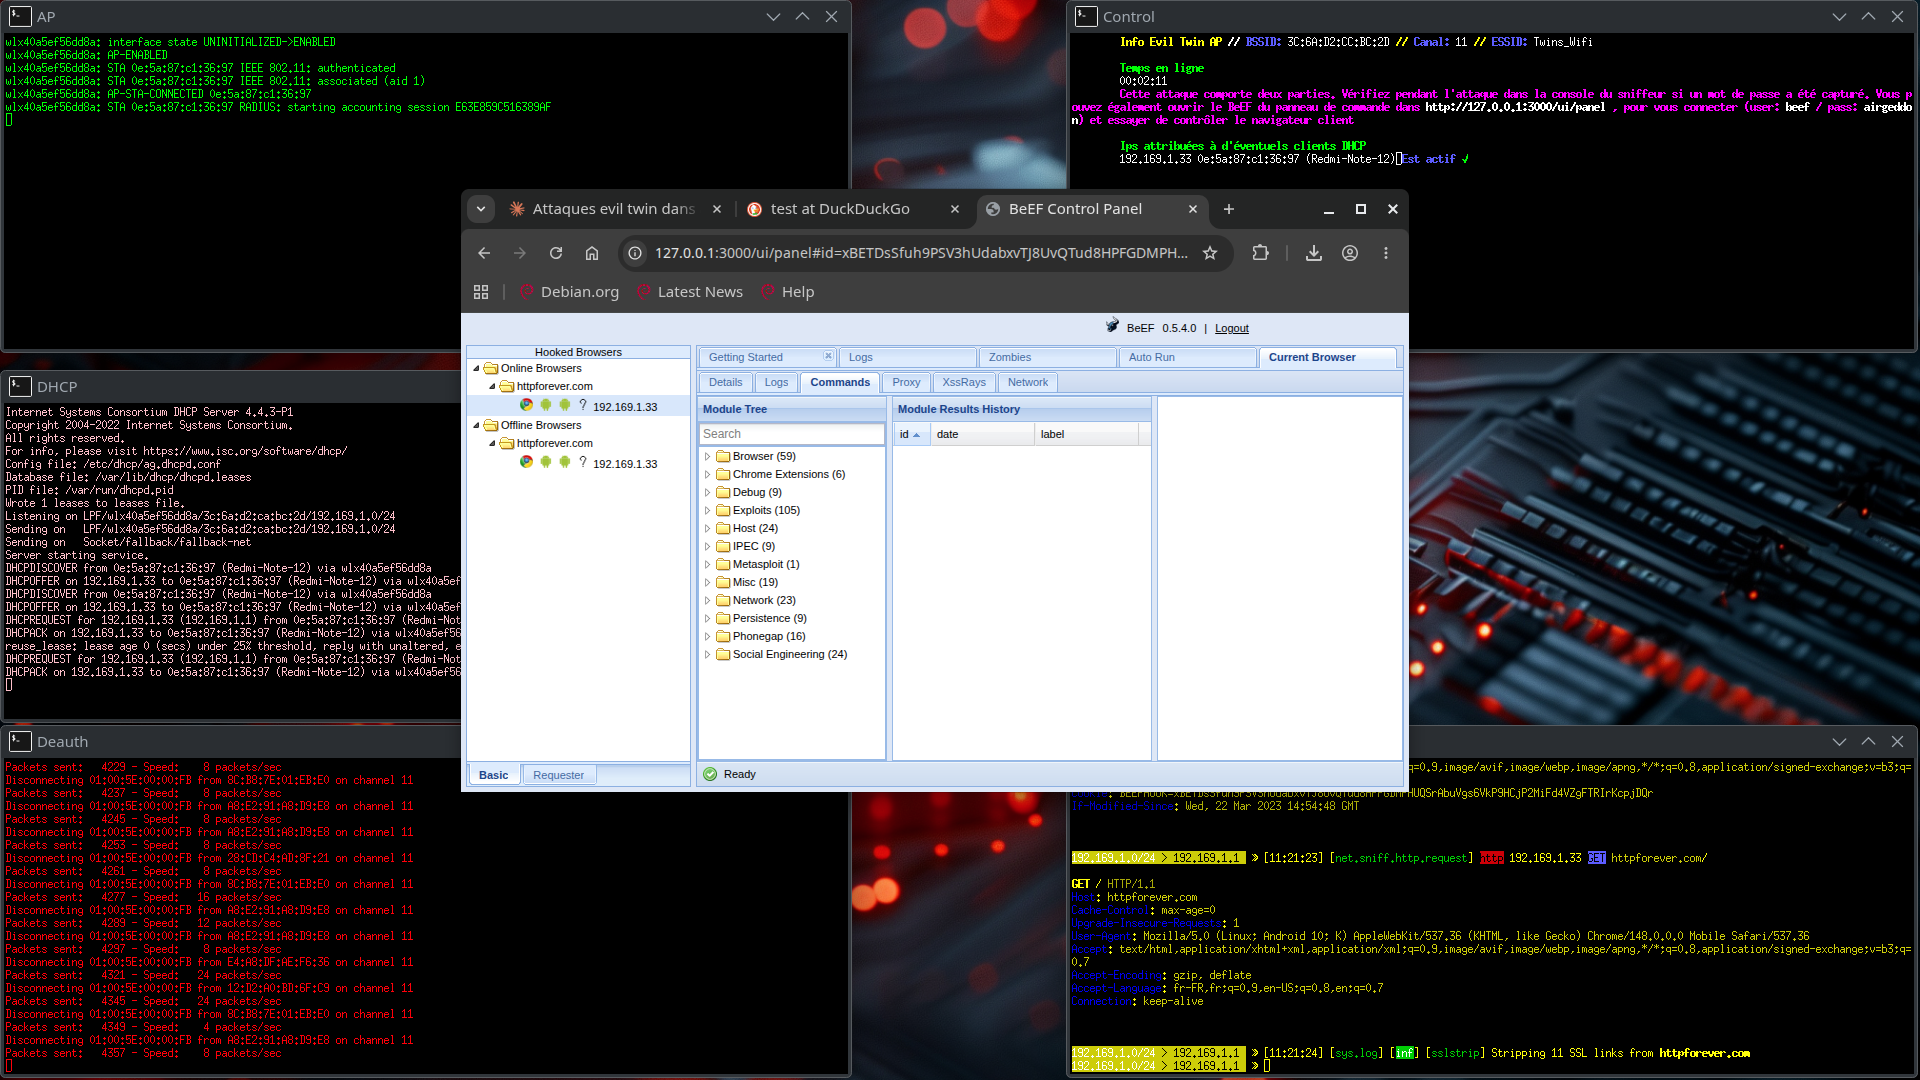Open browser profile account icon

(x=1350, y=253)
